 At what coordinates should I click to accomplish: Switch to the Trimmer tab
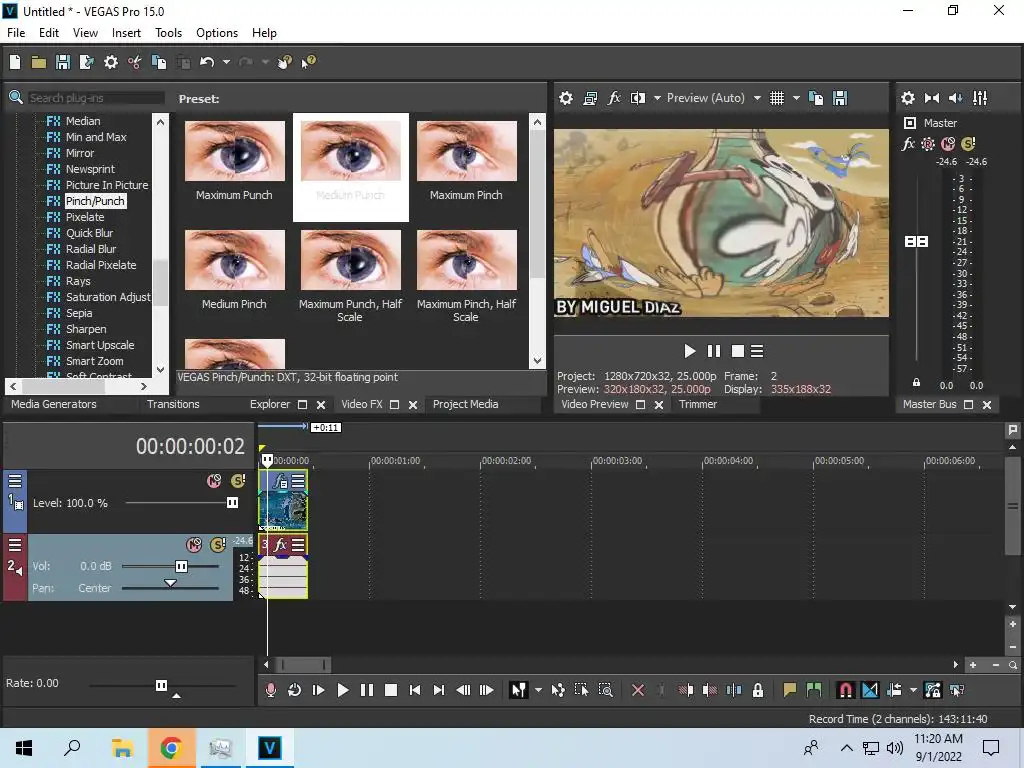(x=698, y=404)
